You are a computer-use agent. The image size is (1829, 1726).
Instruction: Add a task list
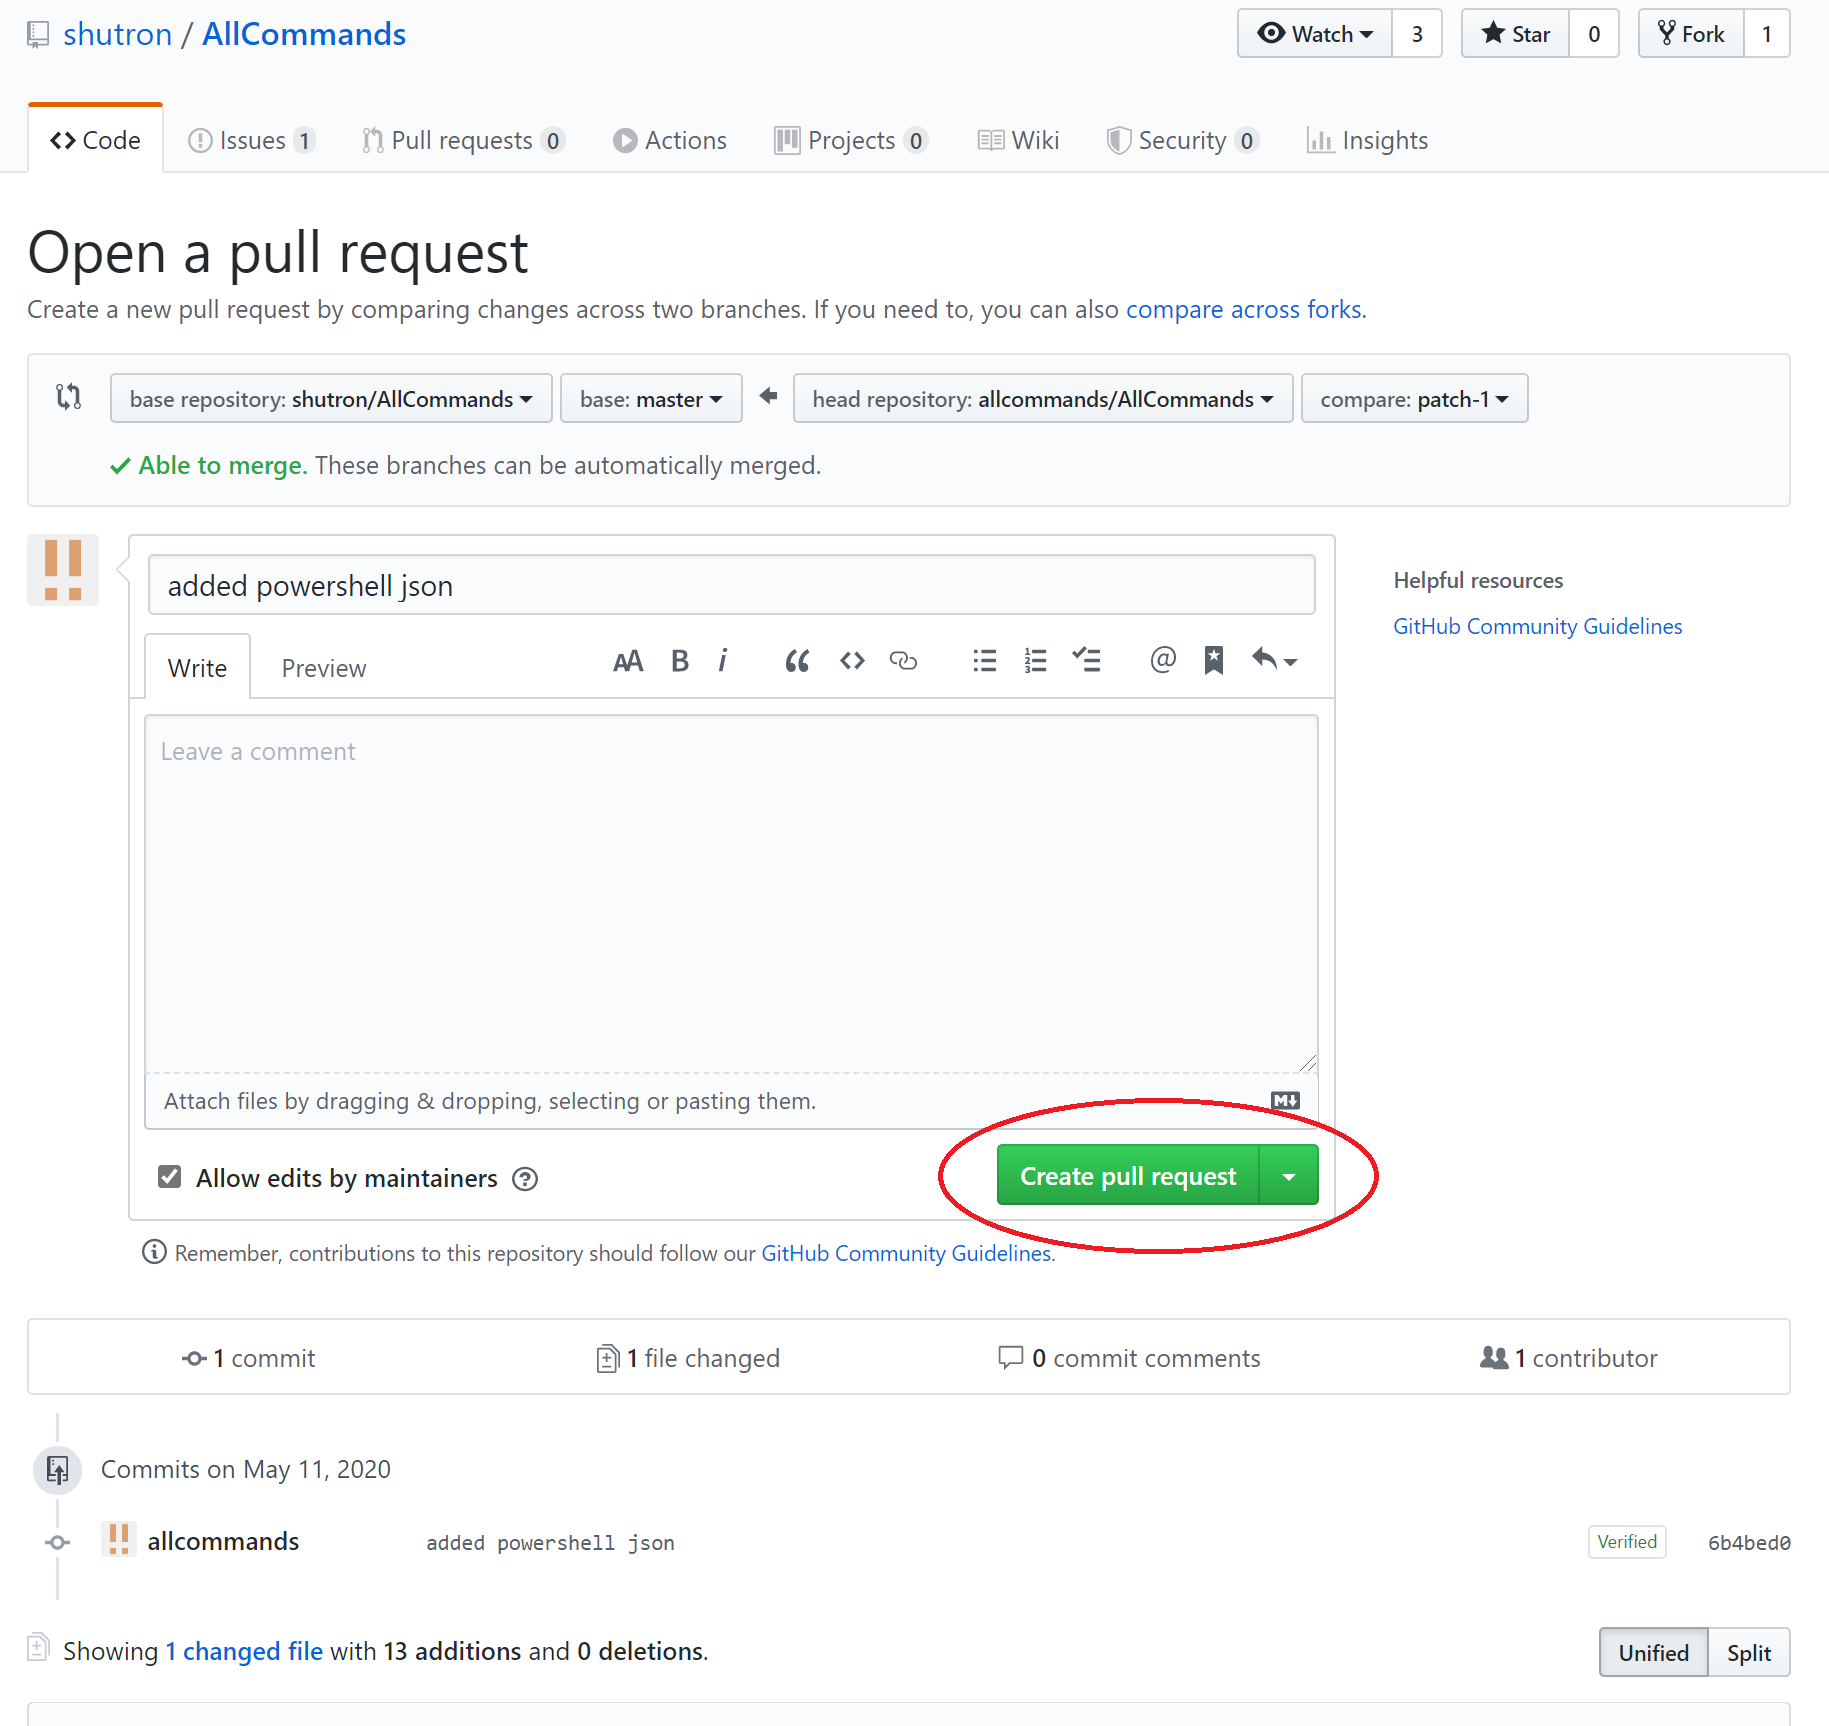[x=1087, y=660]
